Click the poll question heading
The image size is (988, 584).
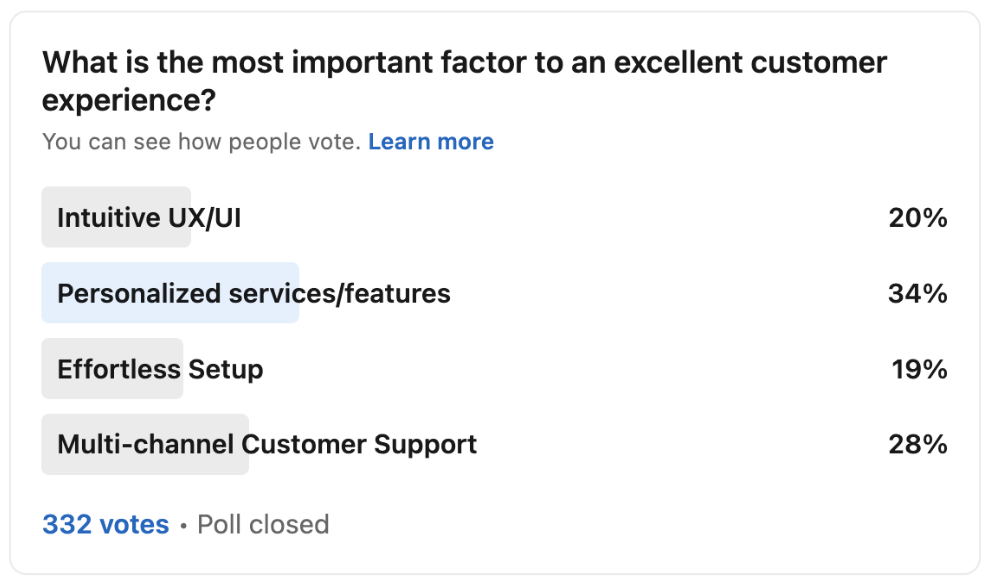(x=464, y=81)
